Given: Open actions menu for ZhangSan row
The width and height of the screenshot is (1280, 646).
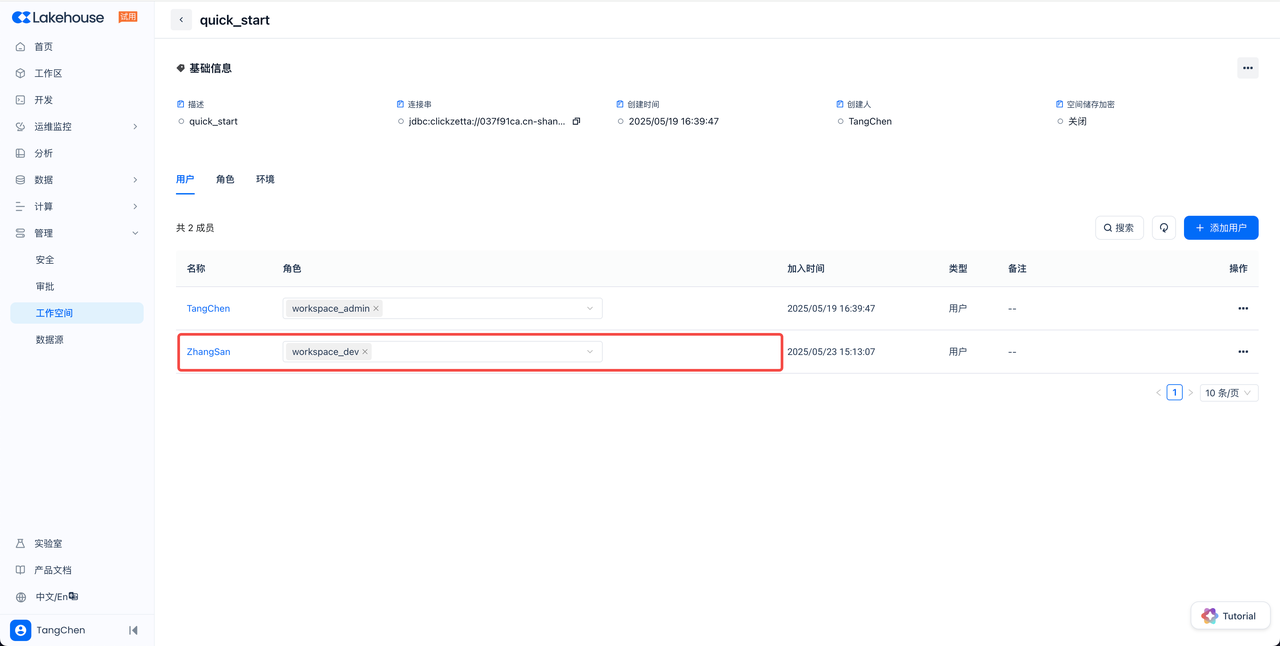Looking at the screenshot, I should point(1243,352).
